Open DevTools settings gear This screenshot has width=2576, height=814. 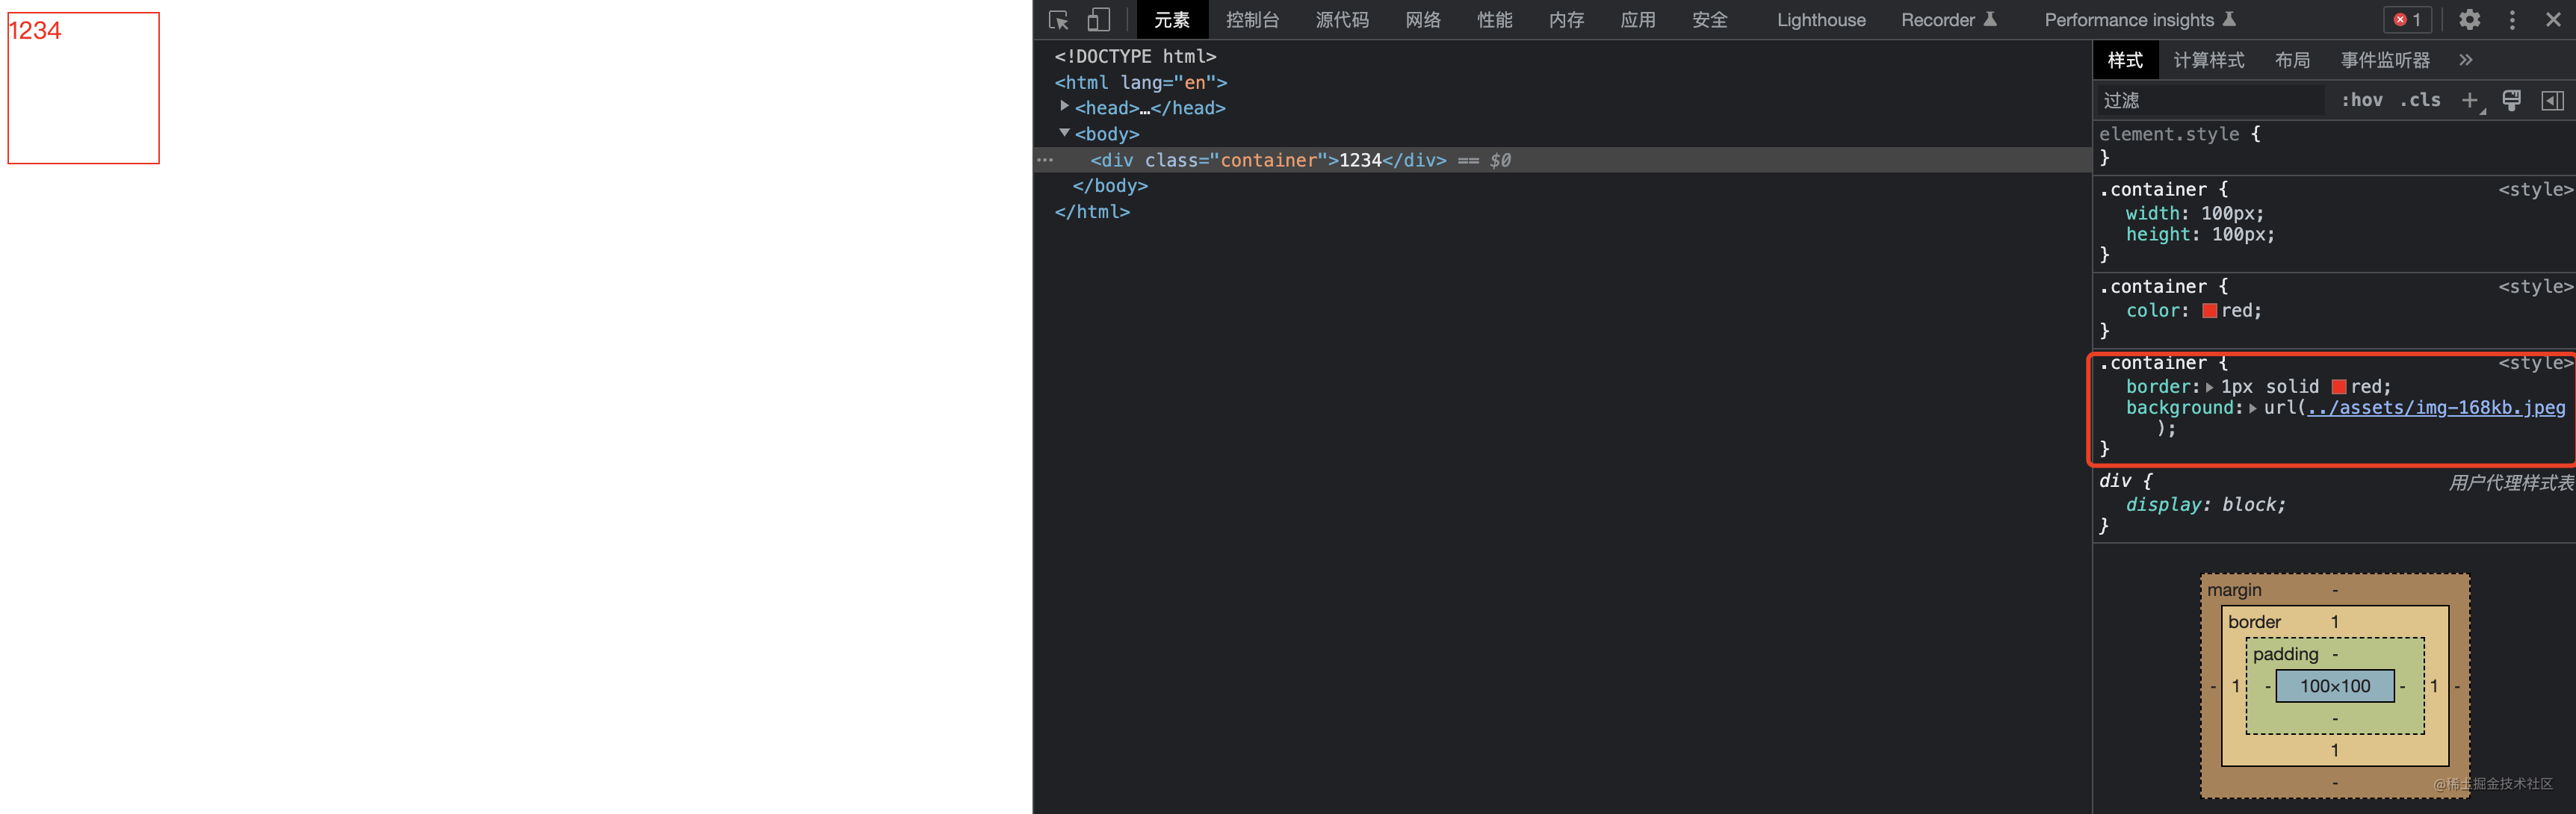[x=2469, y=20]
